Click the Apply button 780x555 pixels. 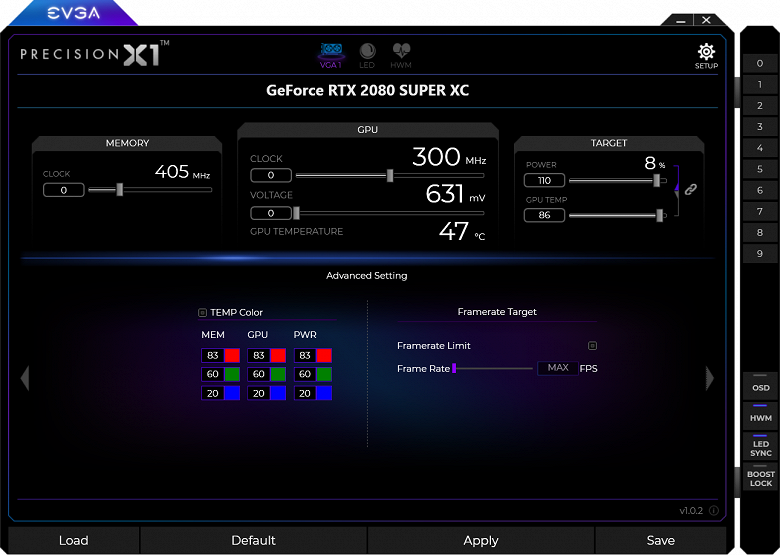coord(481,540)
